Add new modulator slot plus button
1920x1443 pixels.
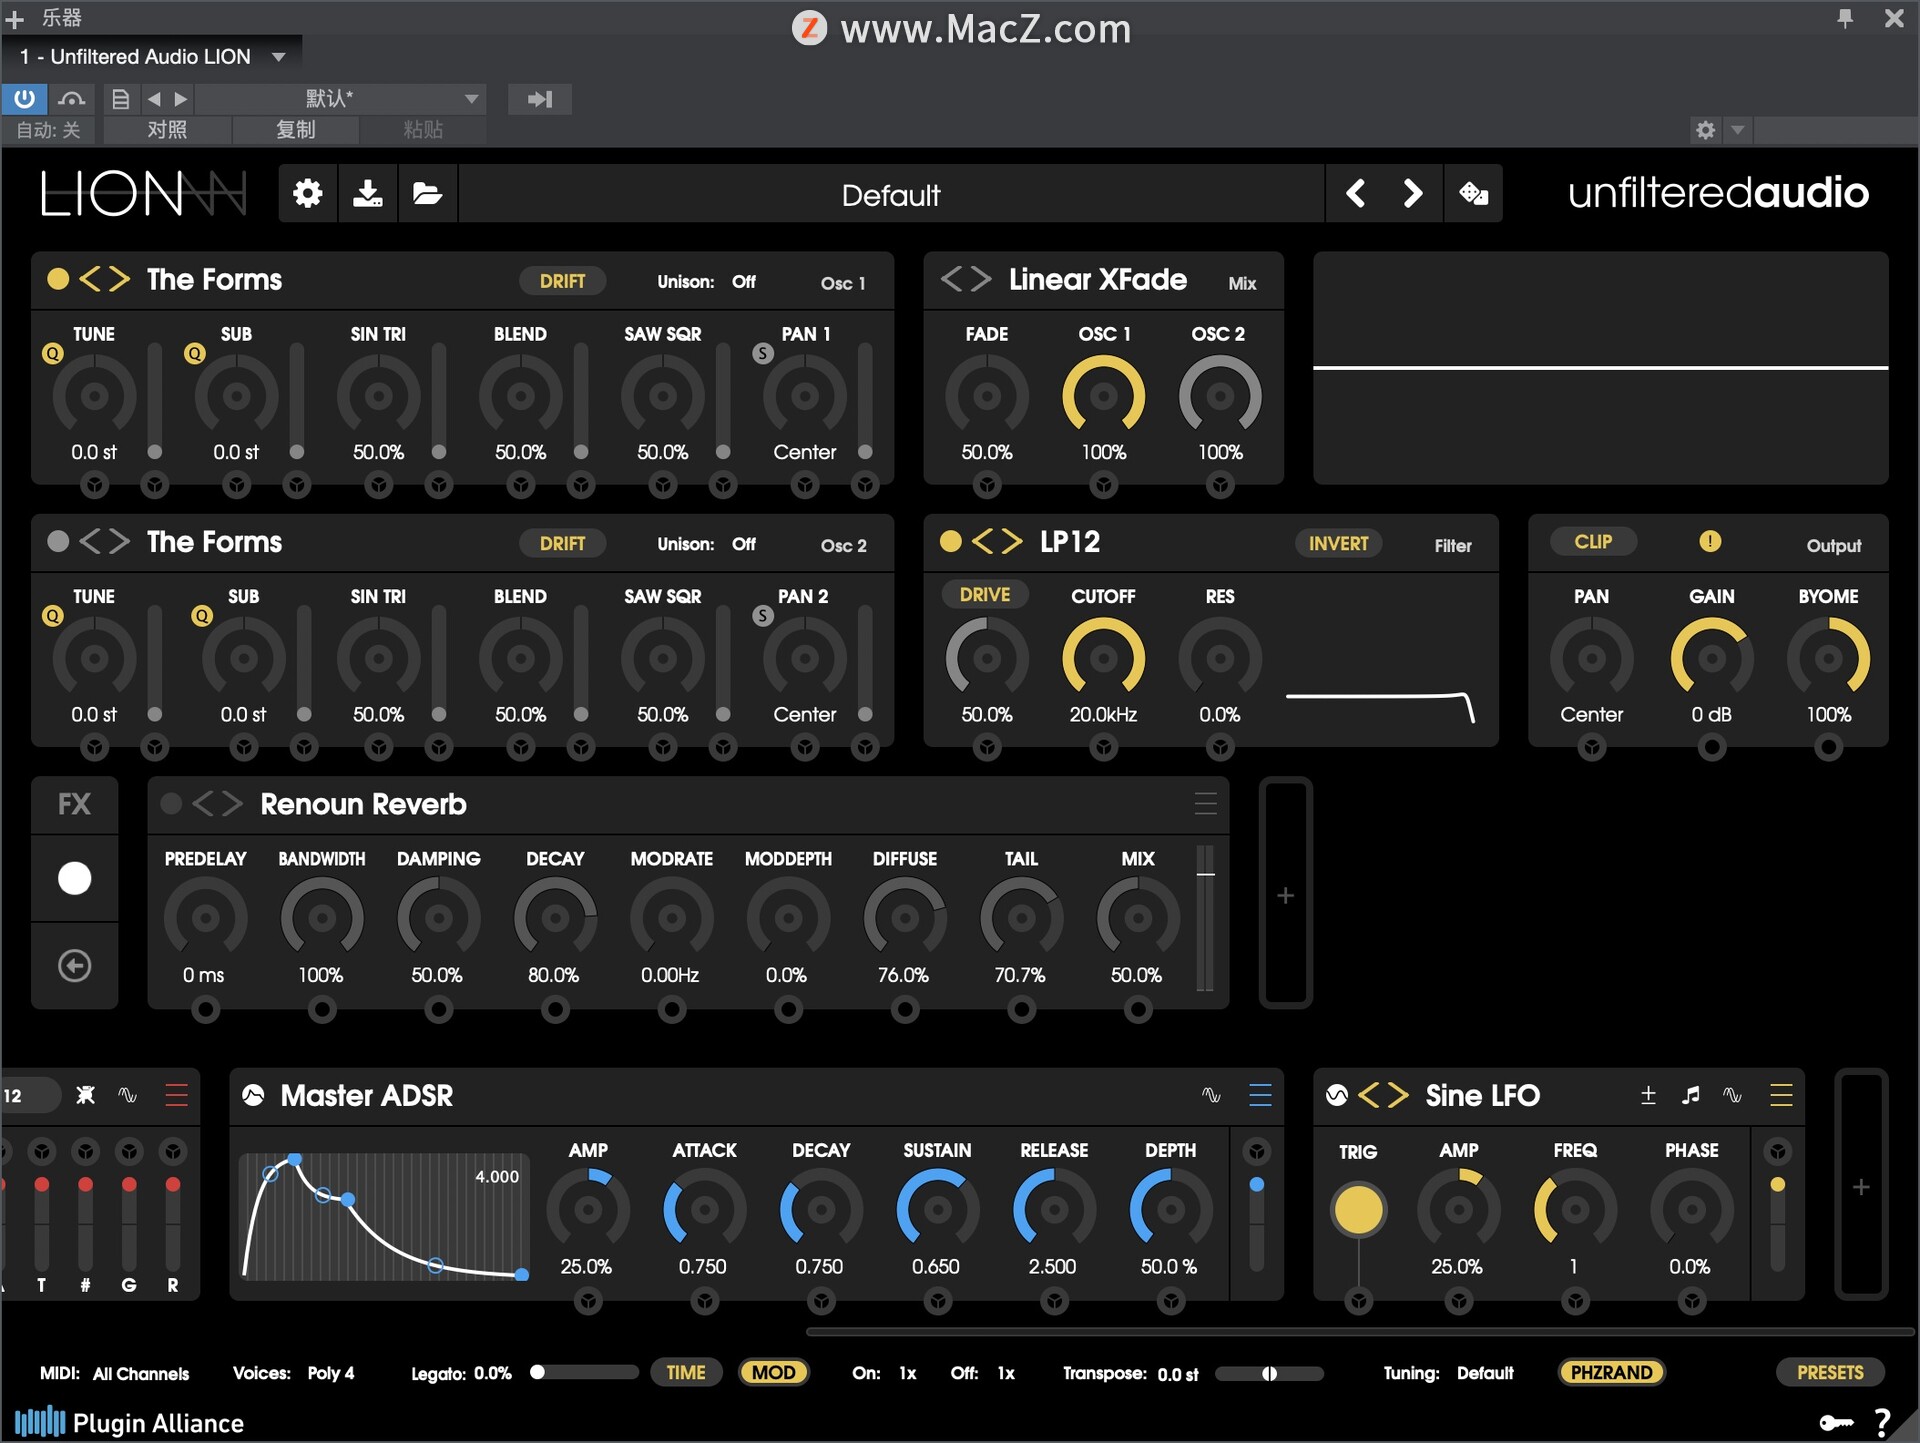pos(1861,1186)
